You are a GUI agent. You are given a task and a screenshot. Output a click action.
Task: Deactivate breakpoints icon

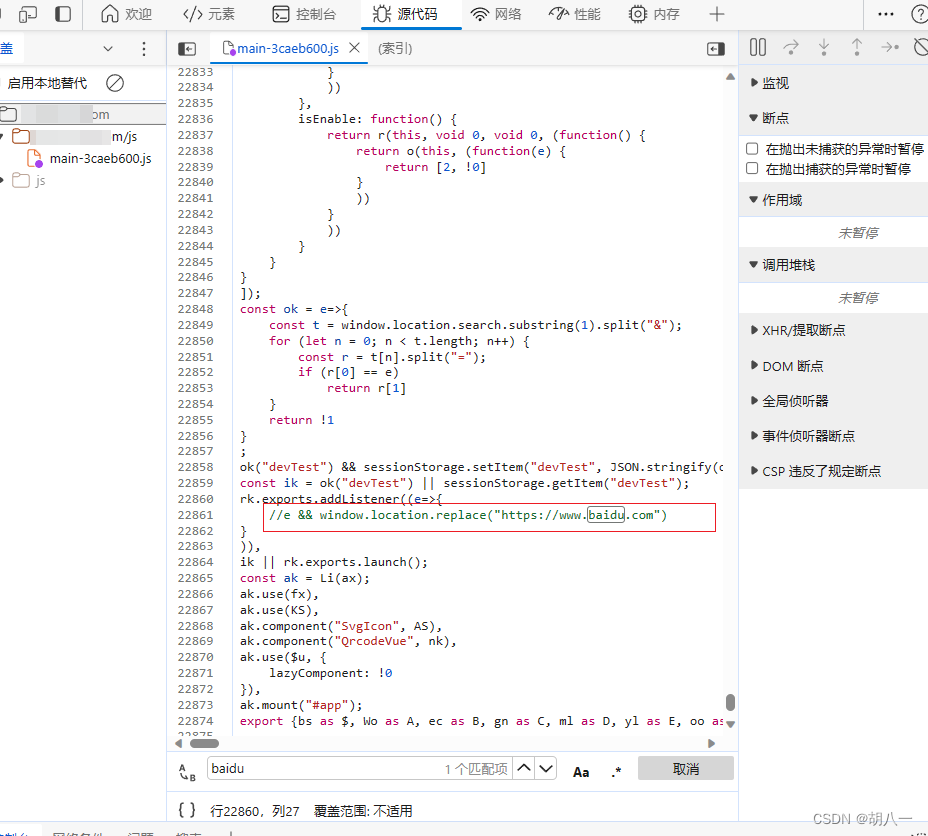click(921, 47)
